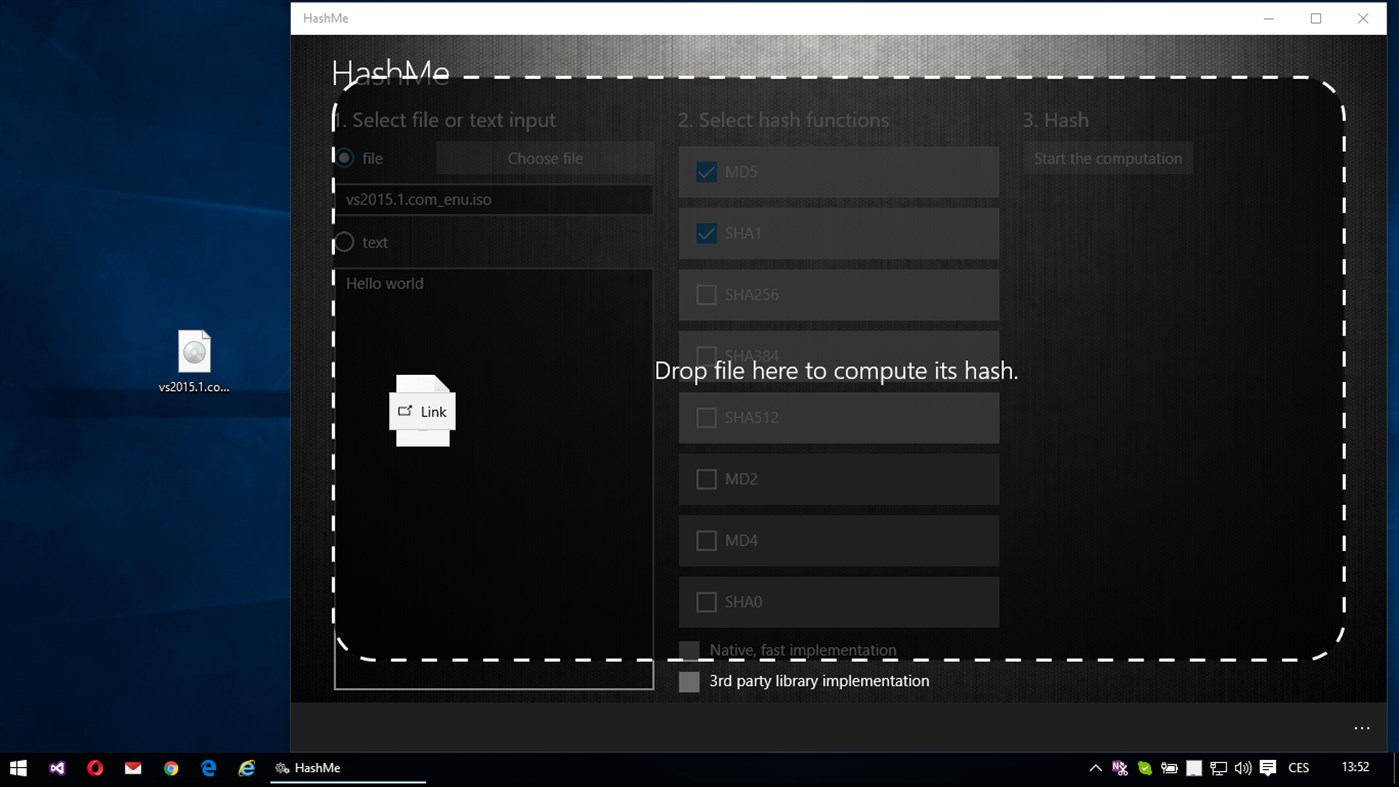Click the Choose file button
The height and width of the screenshot is (787, 1399).
click(x=545, y=157)
